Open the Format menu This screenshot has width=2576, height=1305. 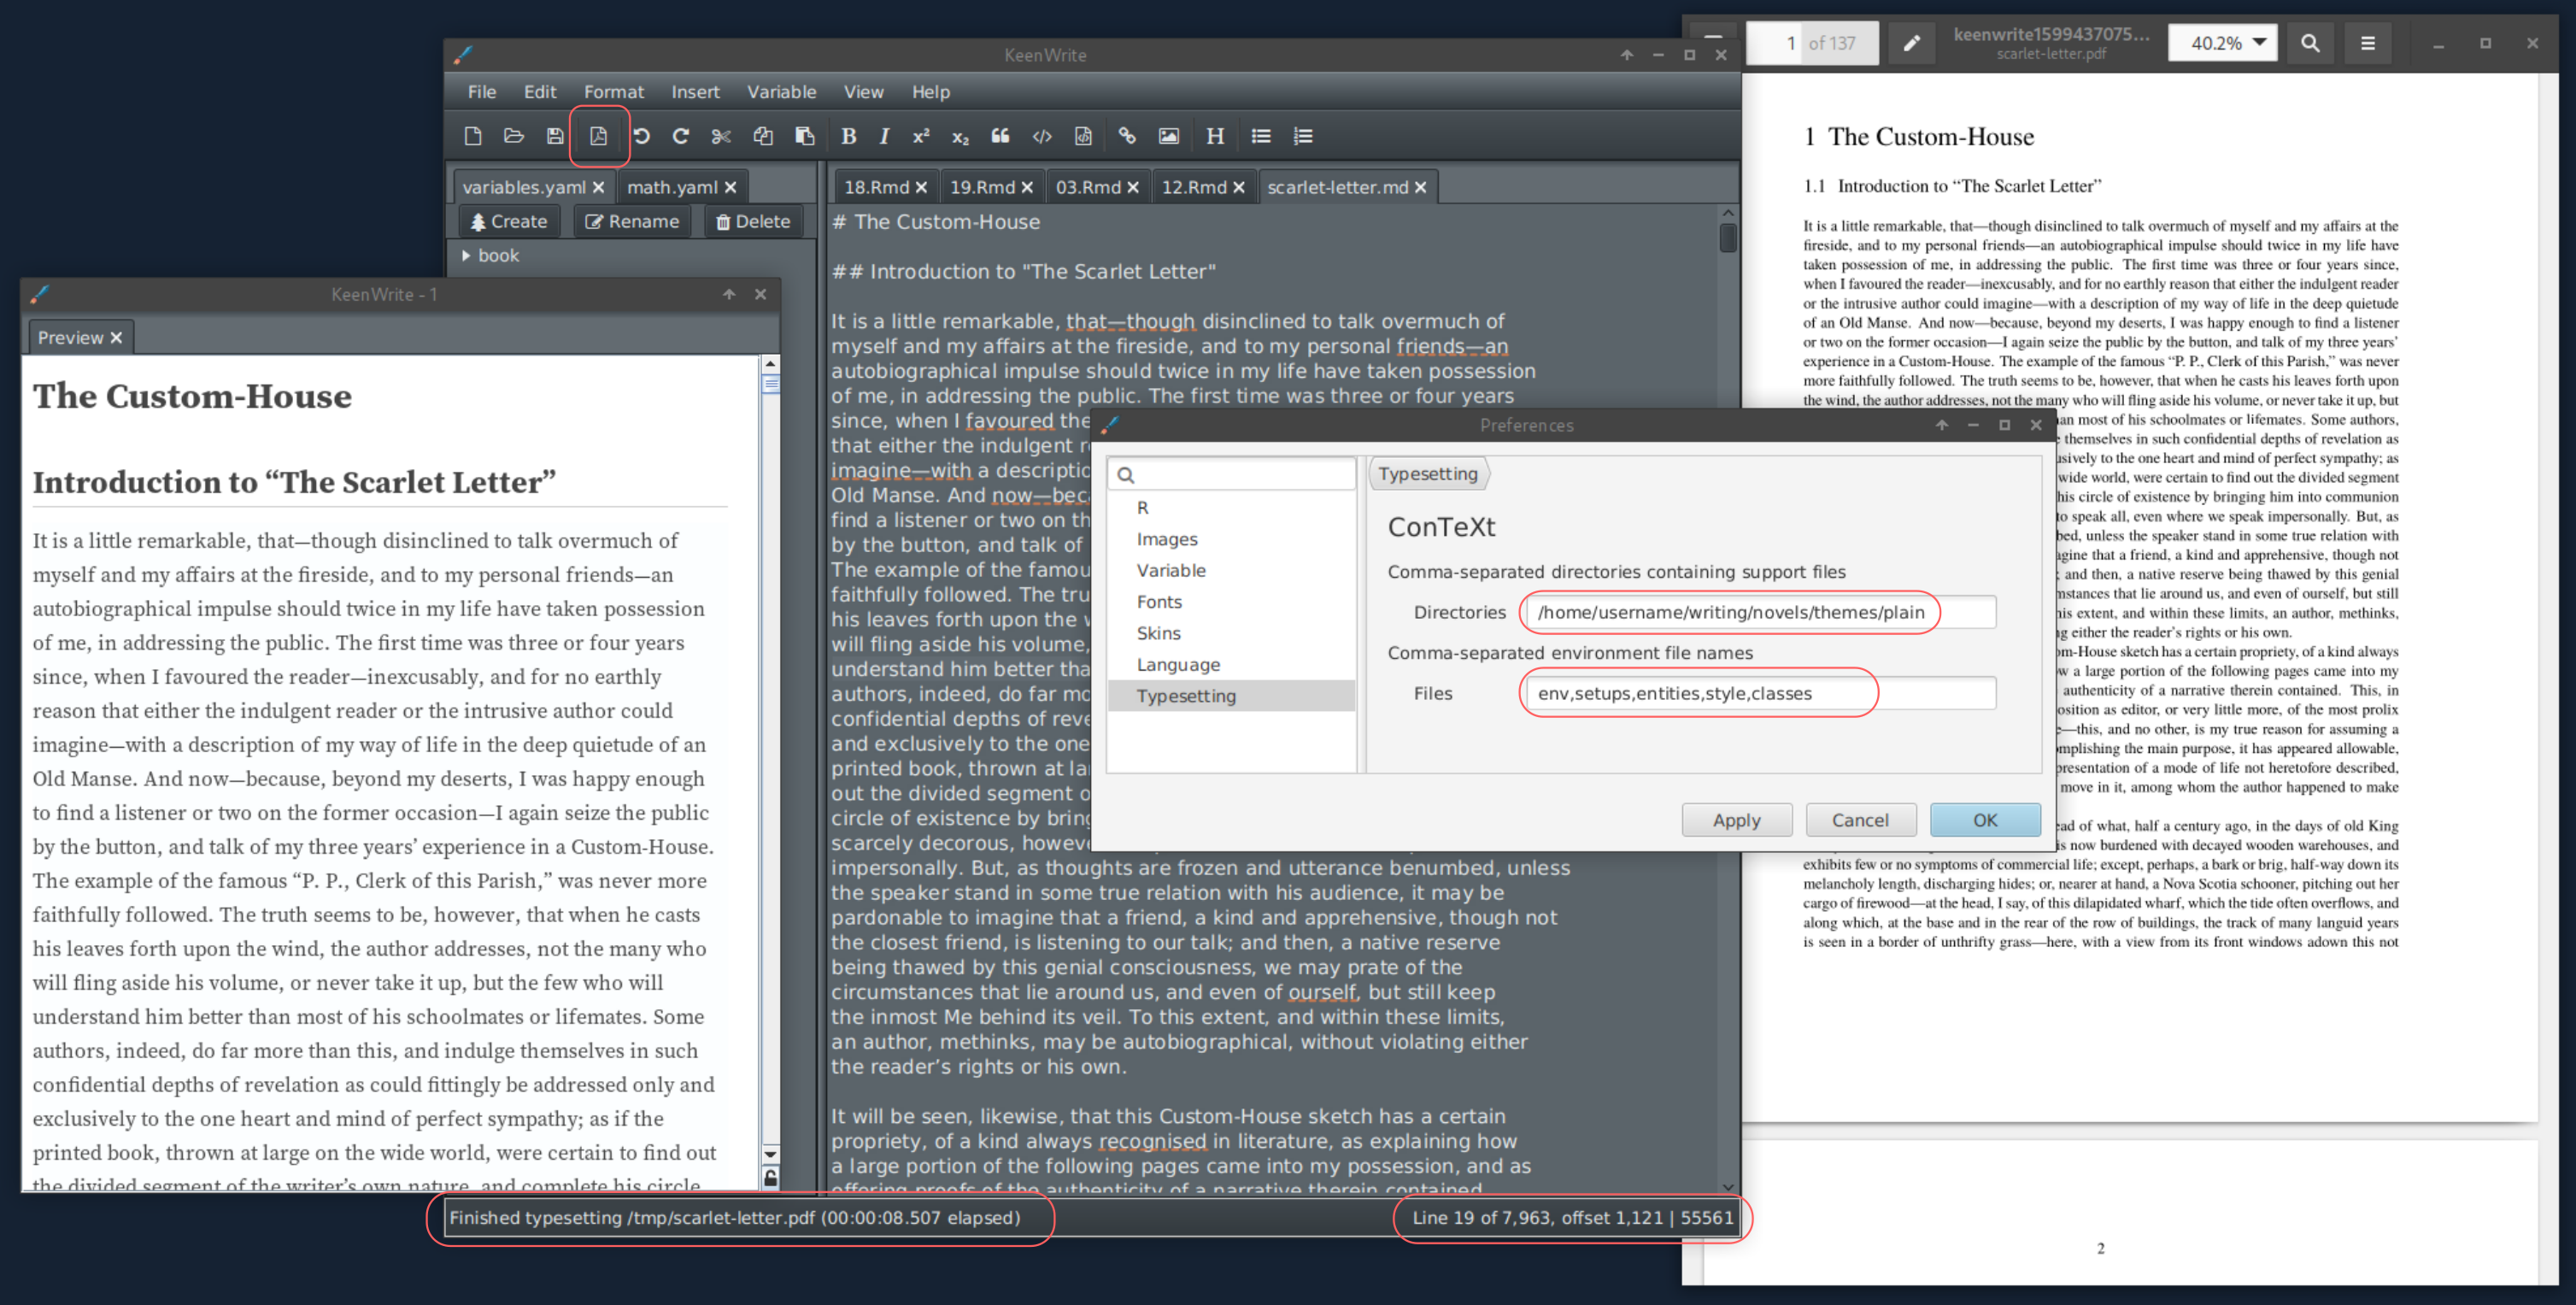(x=614, y=92)
